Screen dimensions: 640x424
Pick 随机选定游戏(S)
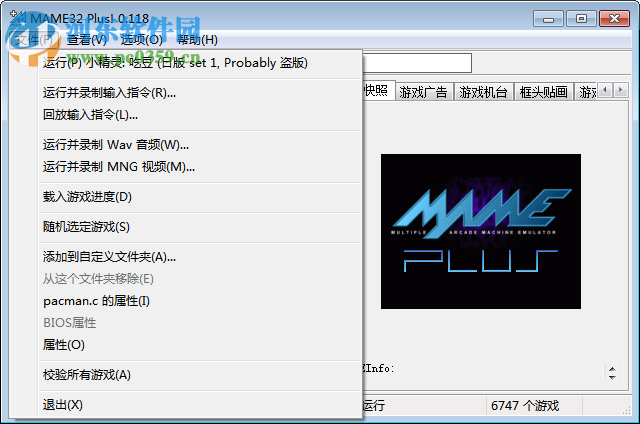[x=200, y=227]
